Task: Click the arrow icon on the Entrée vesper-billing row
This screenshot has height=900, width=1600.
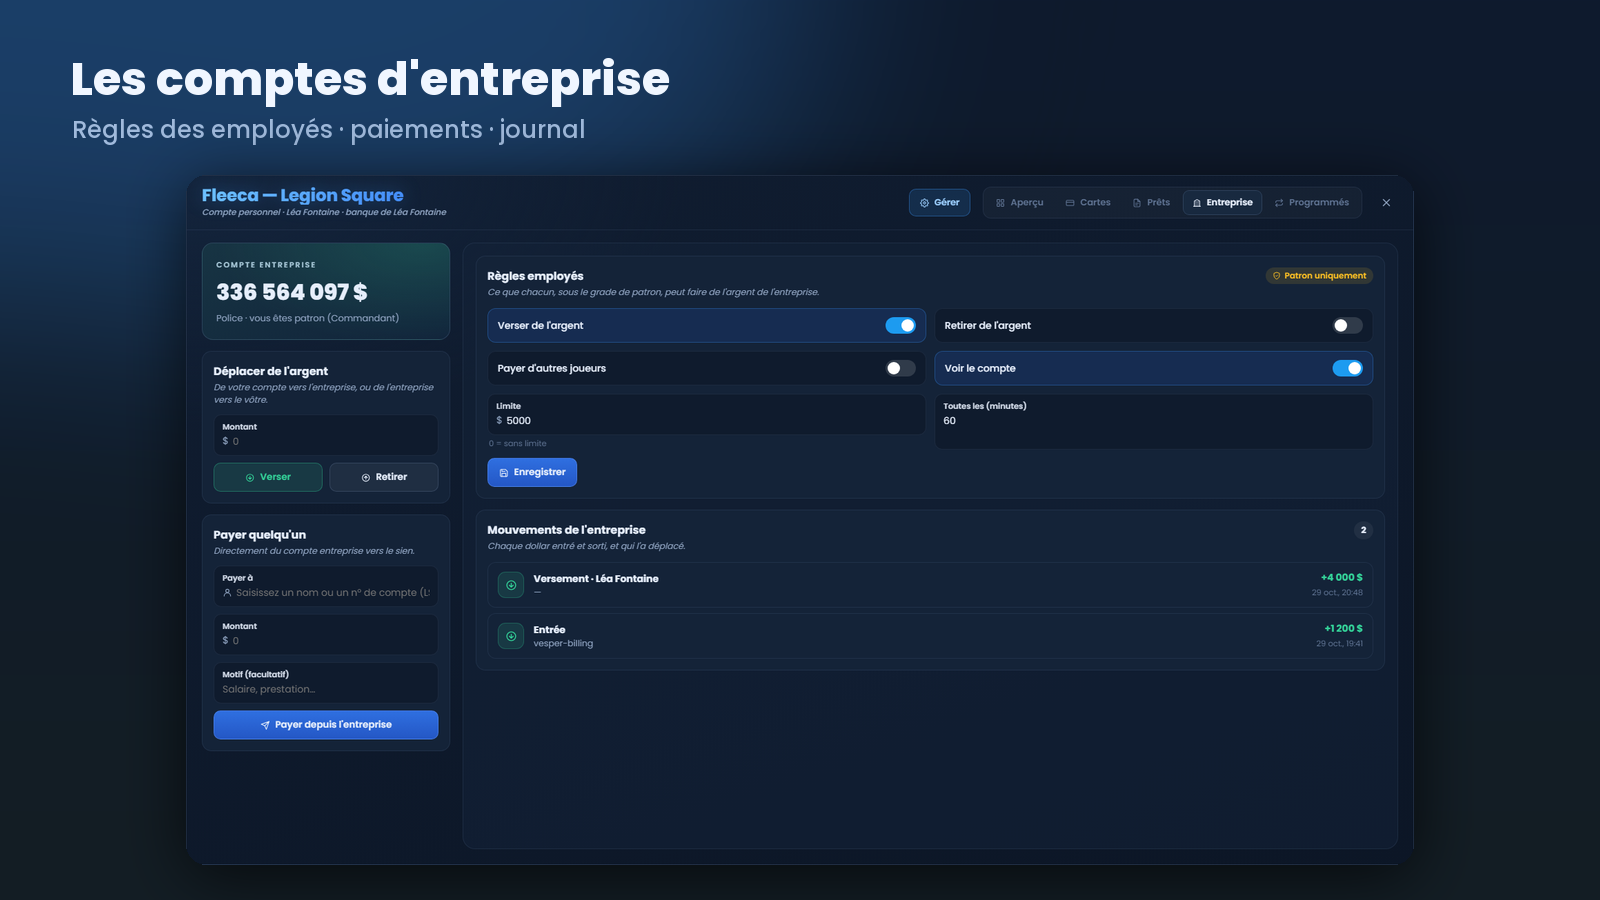Action: [511, 636]
